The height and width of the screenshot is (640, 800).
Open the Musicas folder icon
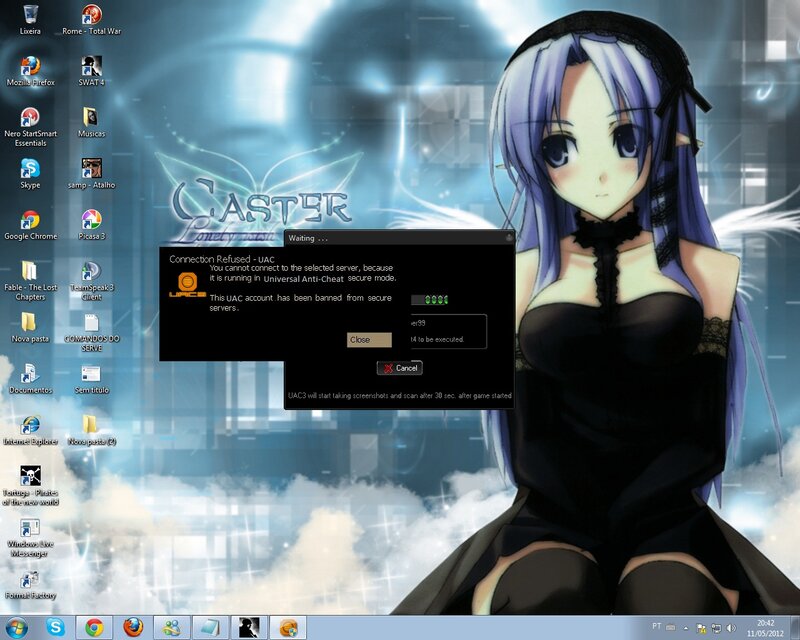point(91,122)
